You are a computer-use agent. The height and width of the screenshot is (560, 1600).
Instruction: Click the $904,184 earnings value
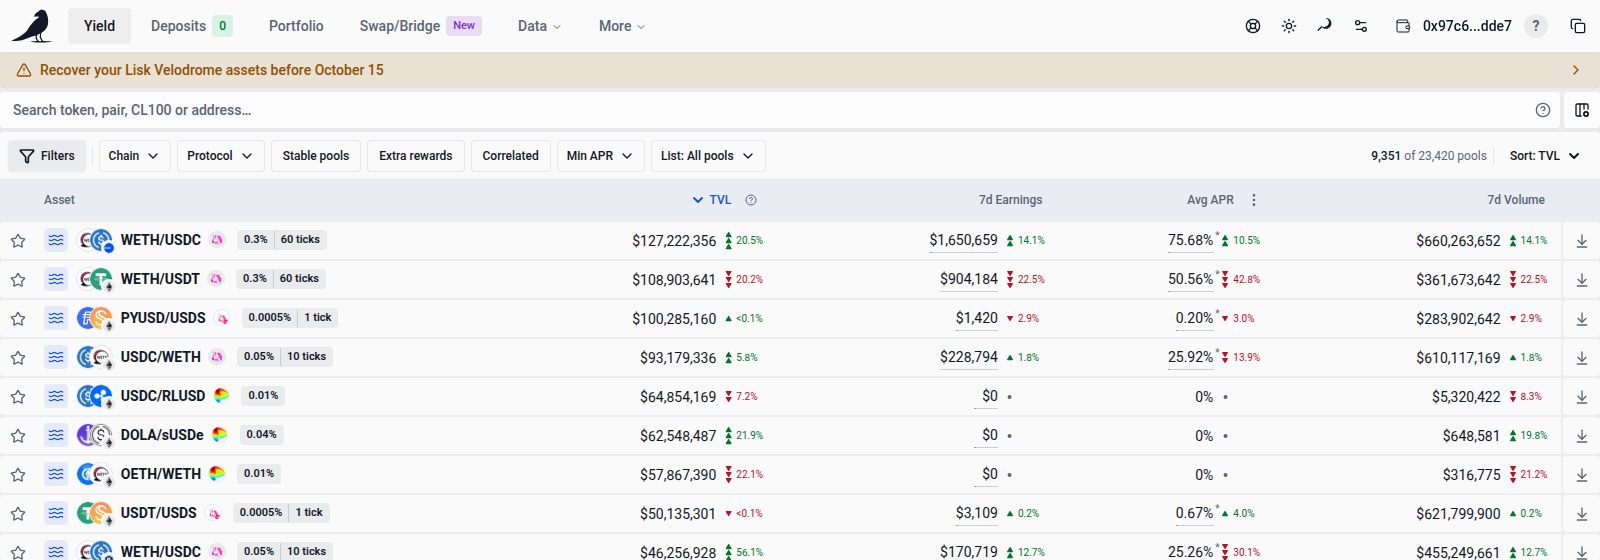(x=969, y=279)
